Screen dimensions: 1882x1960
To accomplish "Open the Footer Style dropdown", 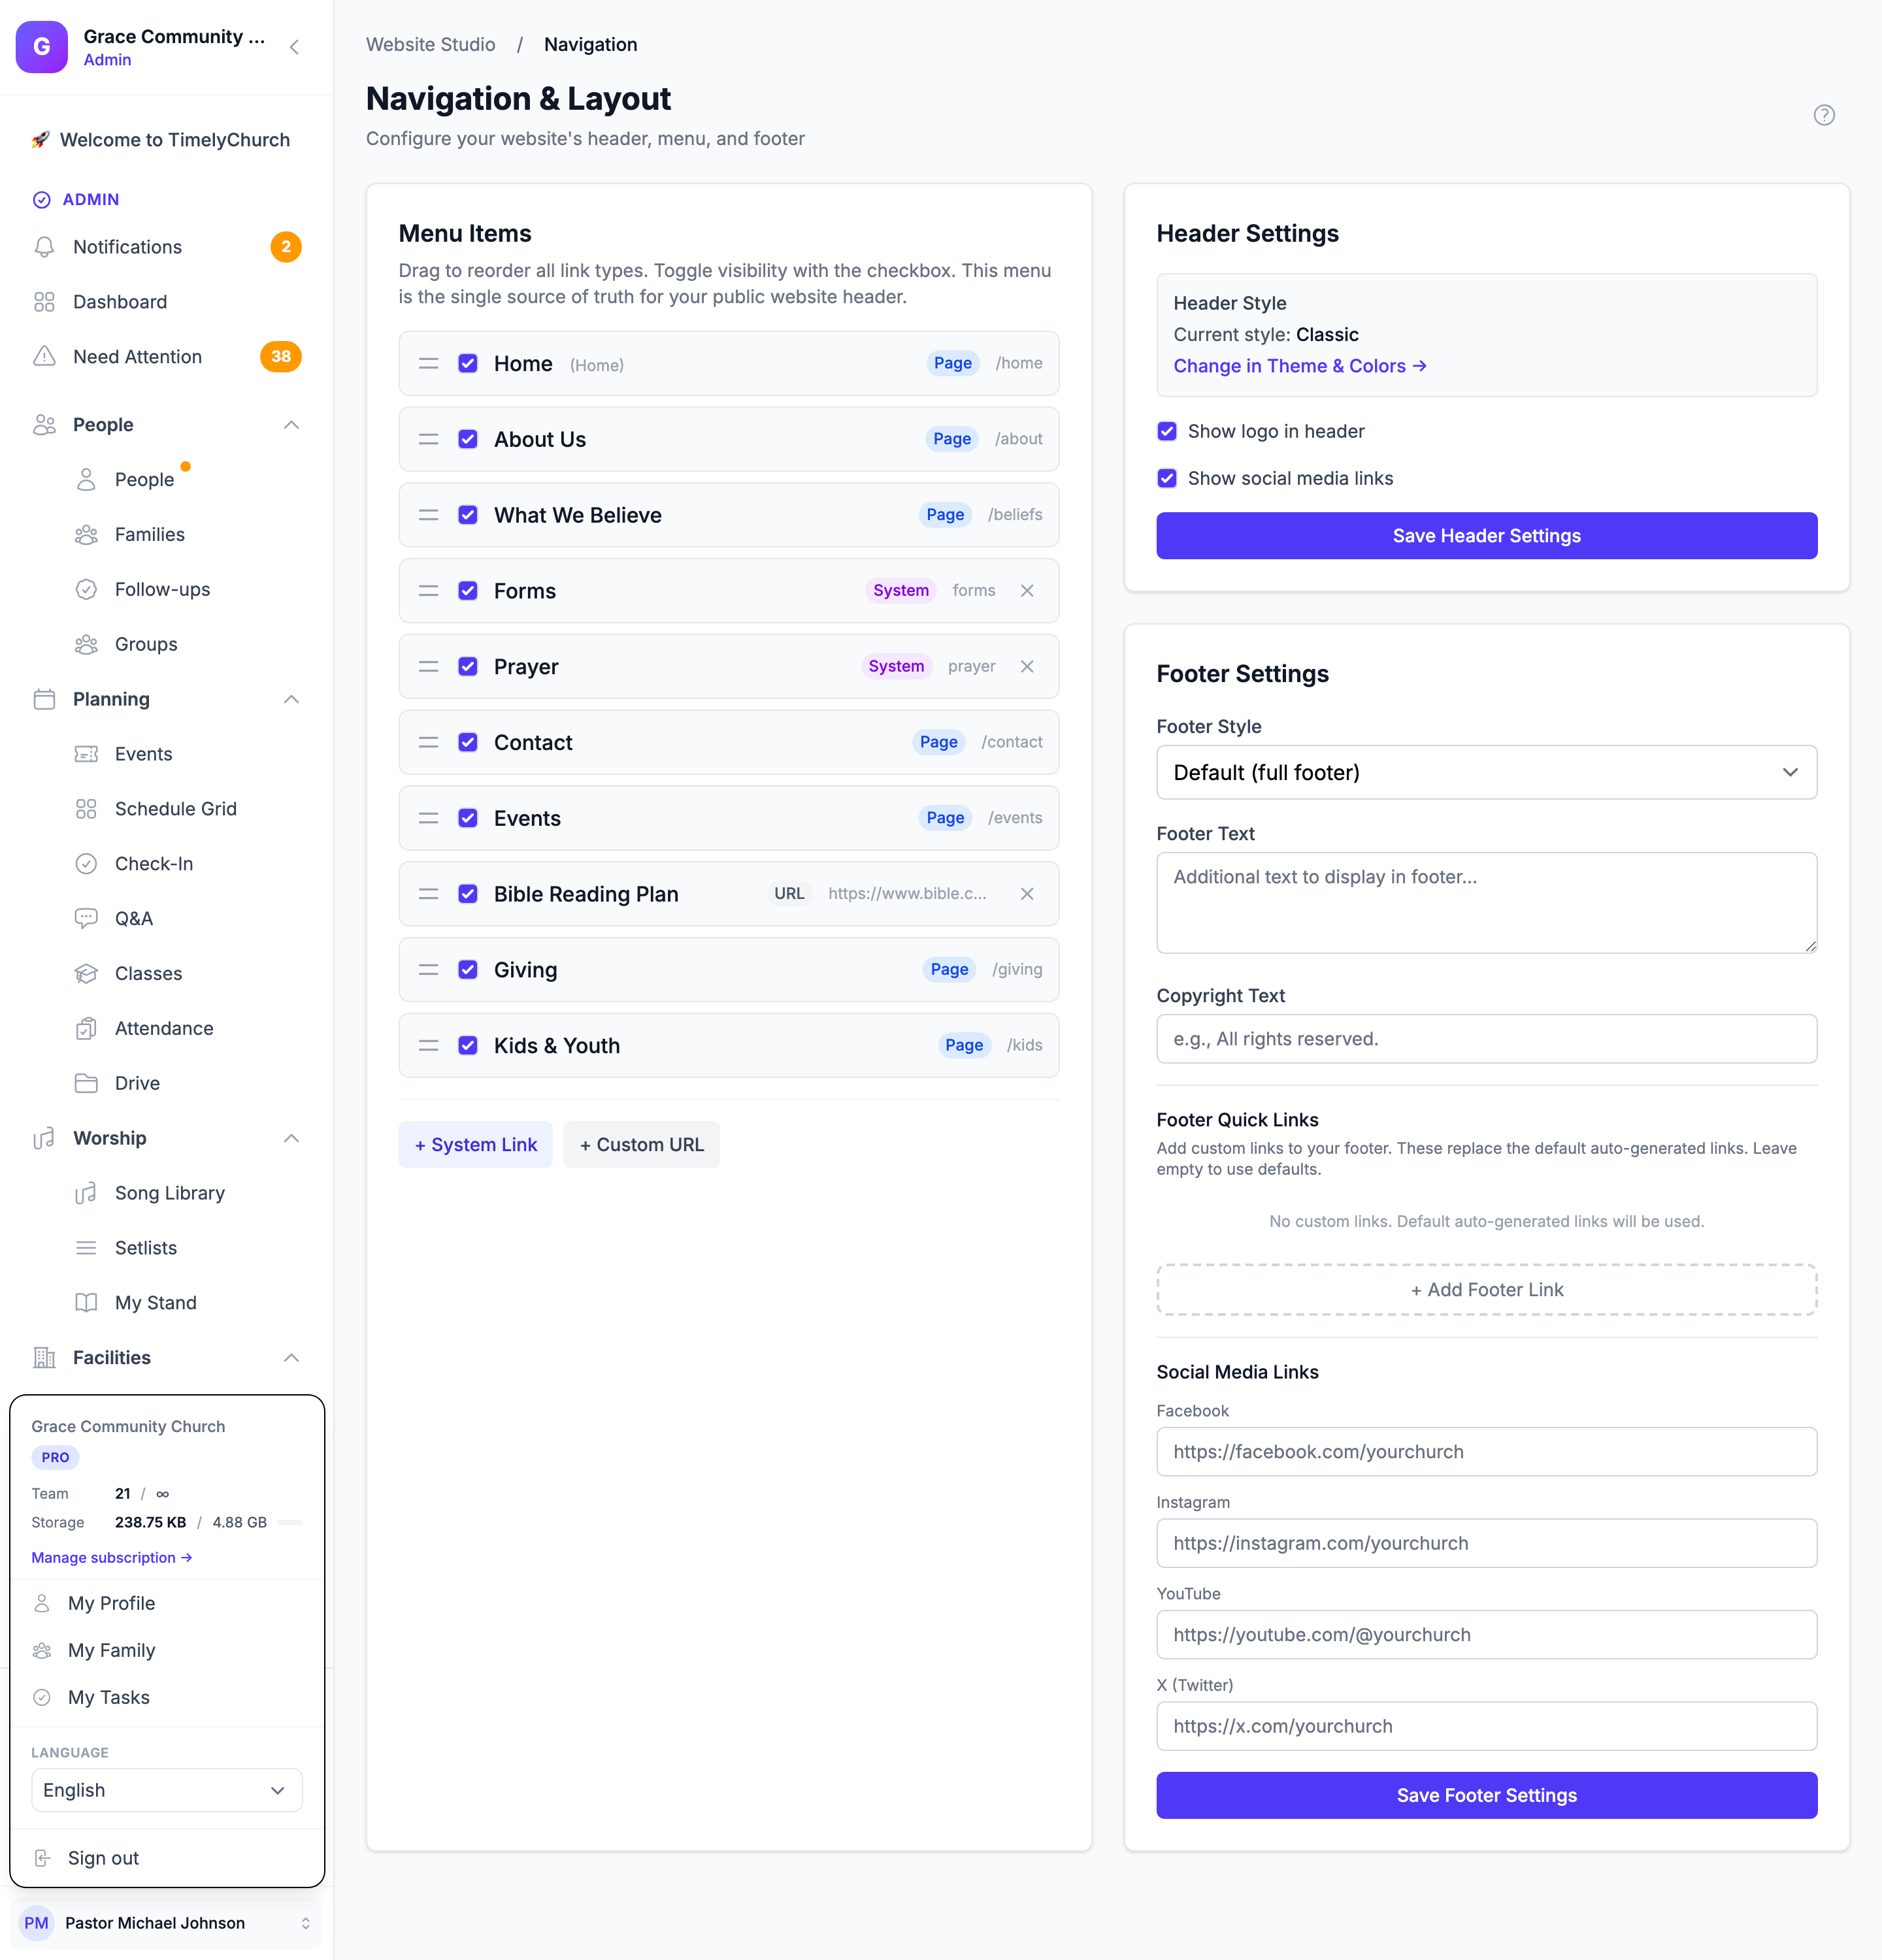I will coord(1486,772).
